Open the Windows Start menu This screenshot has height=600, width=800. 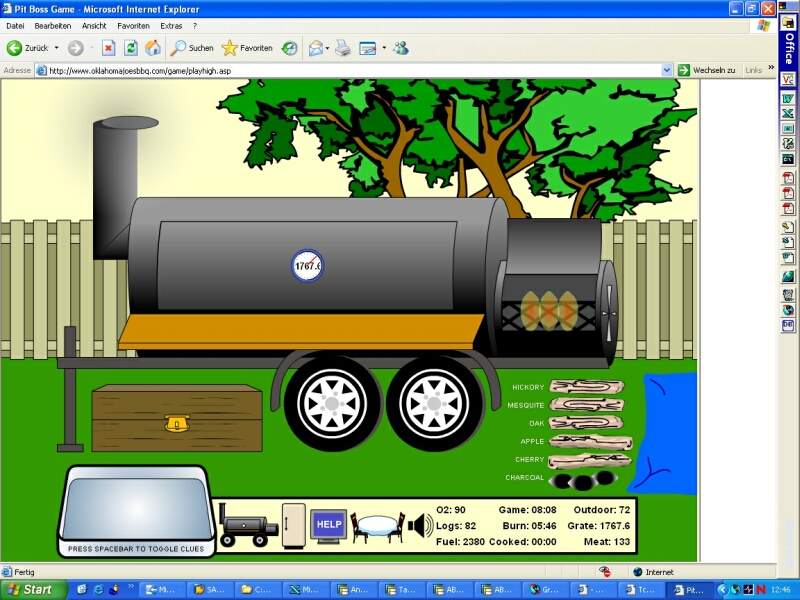[34, 590]
